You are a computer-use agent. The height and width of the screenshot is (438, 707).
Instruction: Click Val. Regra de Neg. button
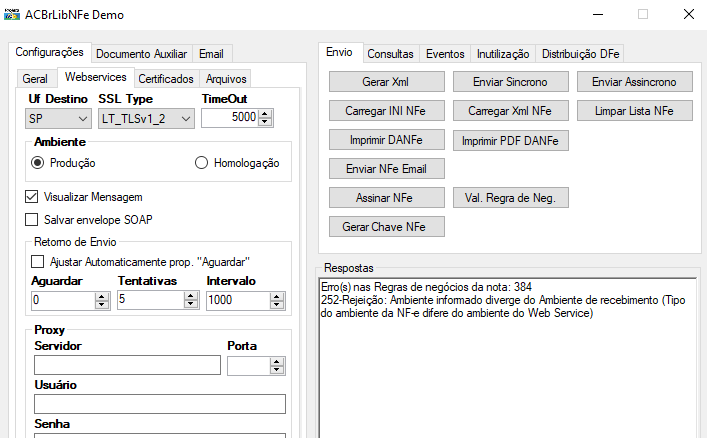click(510, 198)
